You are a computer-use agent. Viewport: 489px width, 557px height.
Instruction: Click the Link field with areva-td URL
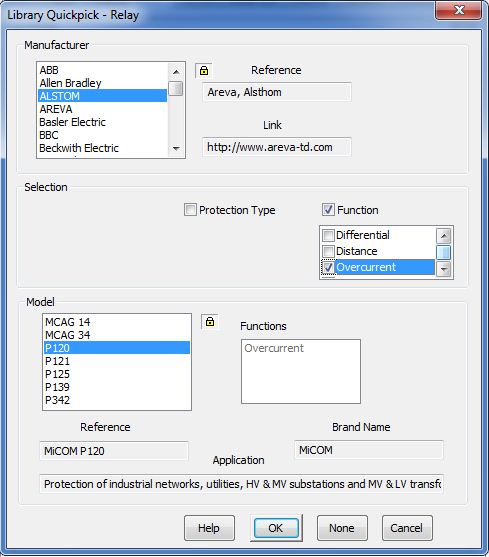click(x=277, y=147)
